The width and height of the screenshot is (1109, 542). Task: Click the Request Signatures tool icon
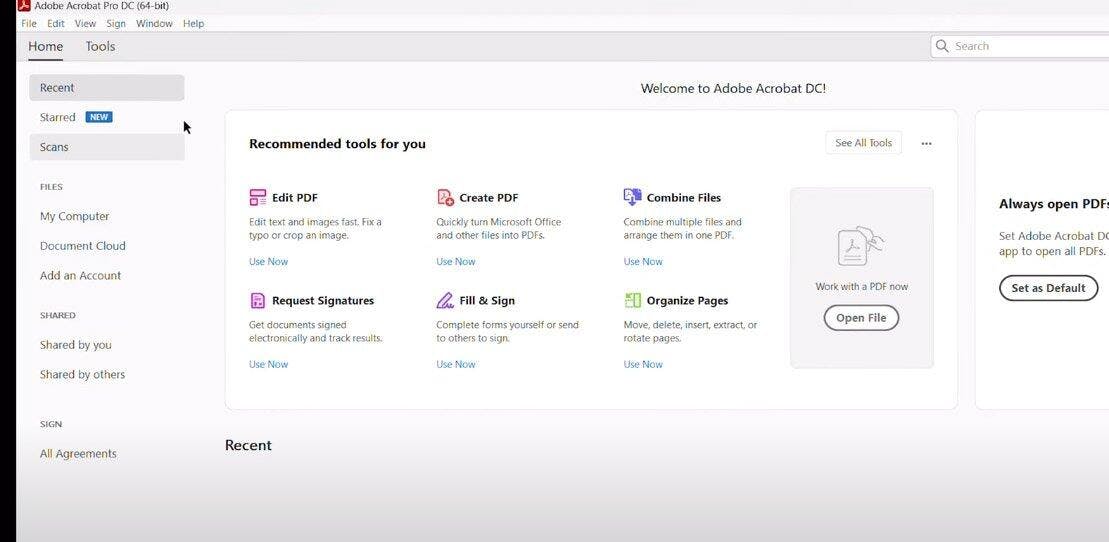point(257,301)
